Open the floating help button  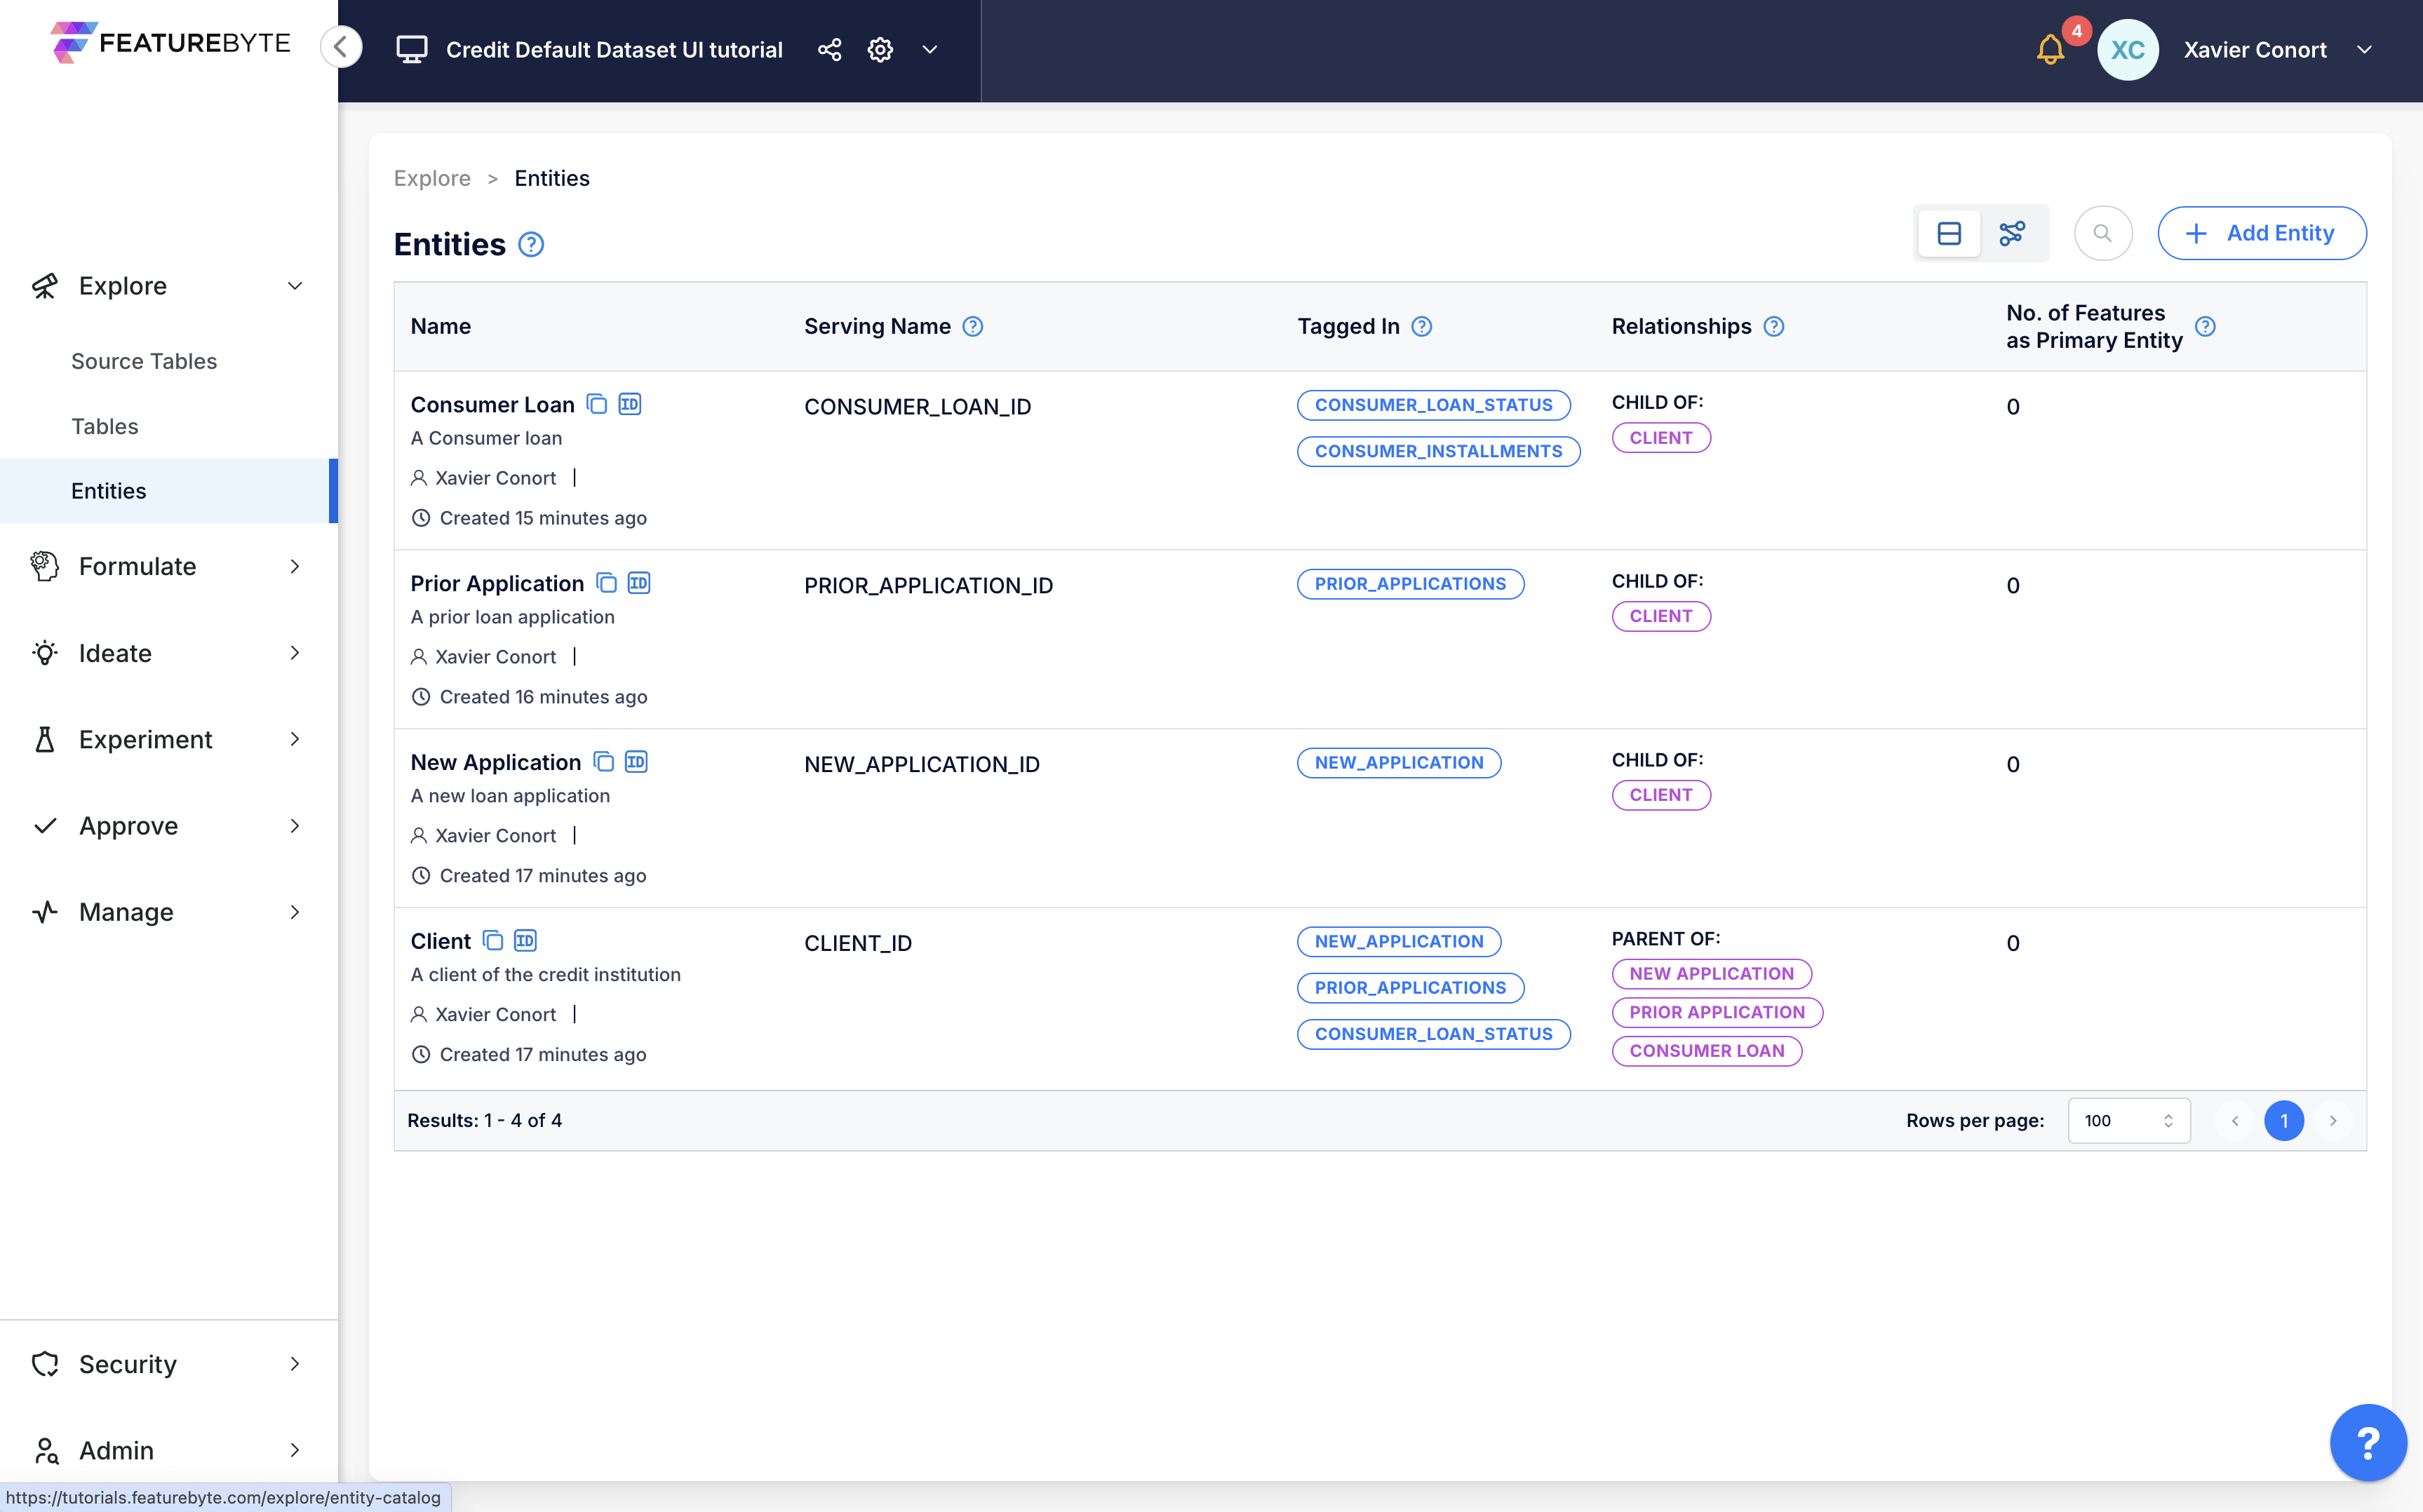2367,1442
